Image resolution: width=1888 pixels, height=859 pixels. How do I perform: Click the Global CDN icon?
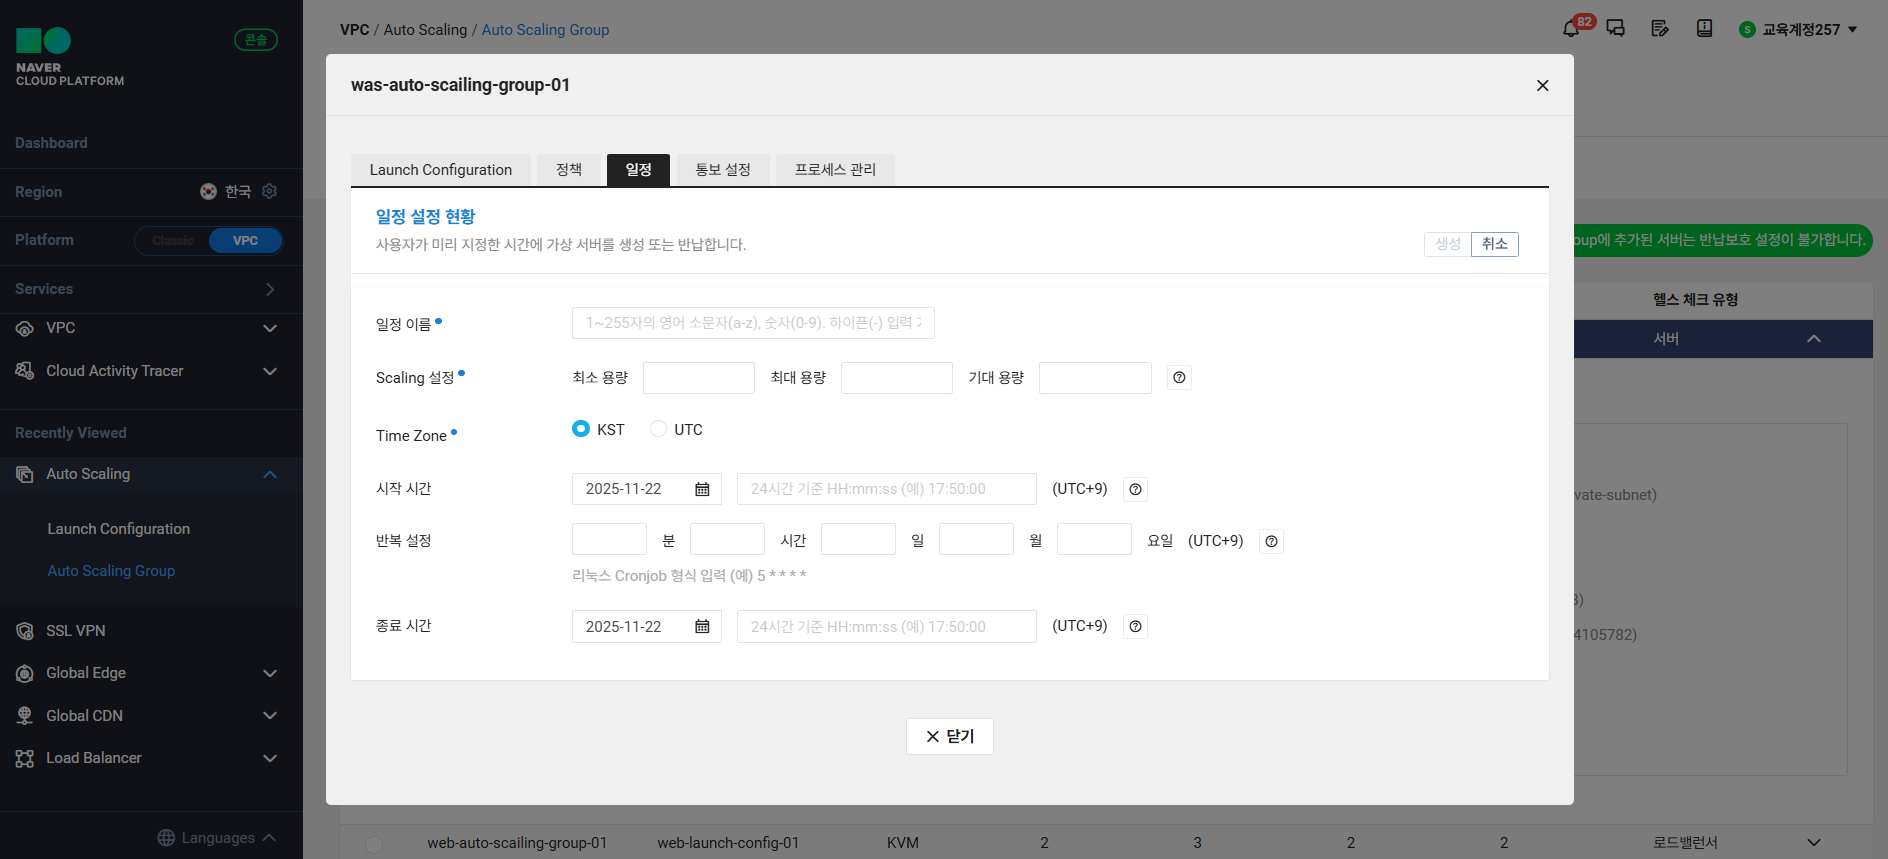pos(25,716)
